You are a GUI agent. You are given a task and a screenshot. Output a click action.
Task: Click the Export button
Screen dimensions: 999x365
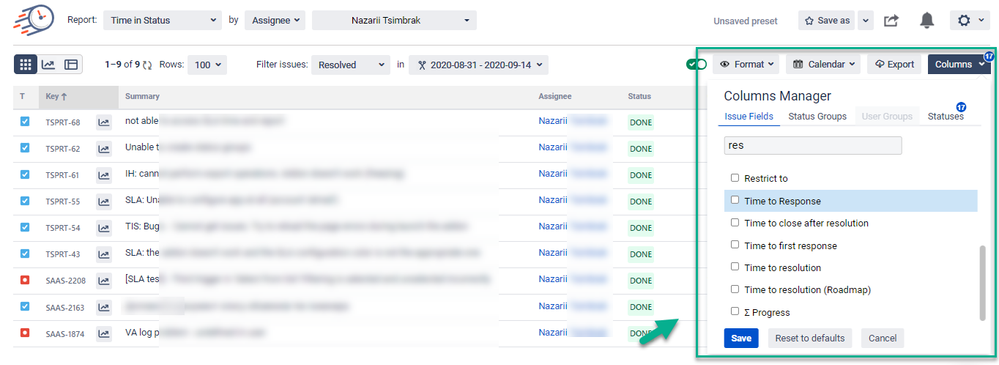pos(895,64)
